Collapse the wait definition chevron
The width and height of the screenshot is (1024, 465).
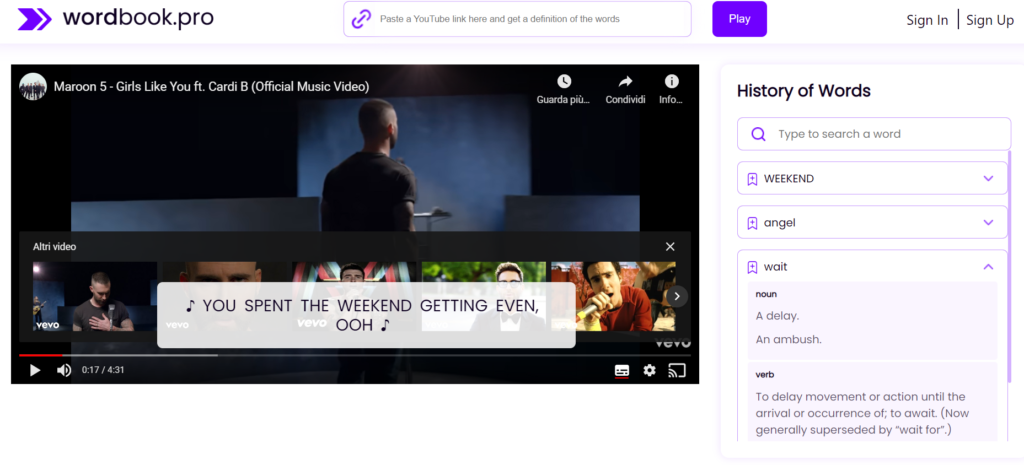point(988,266)
